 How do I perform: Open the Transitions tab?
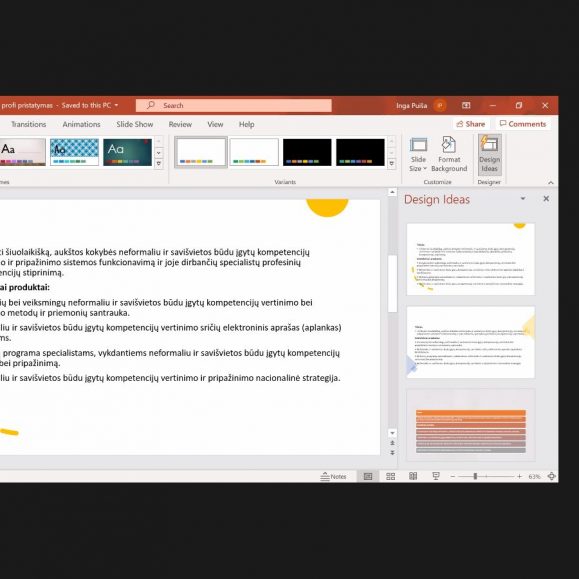point(28,124)
